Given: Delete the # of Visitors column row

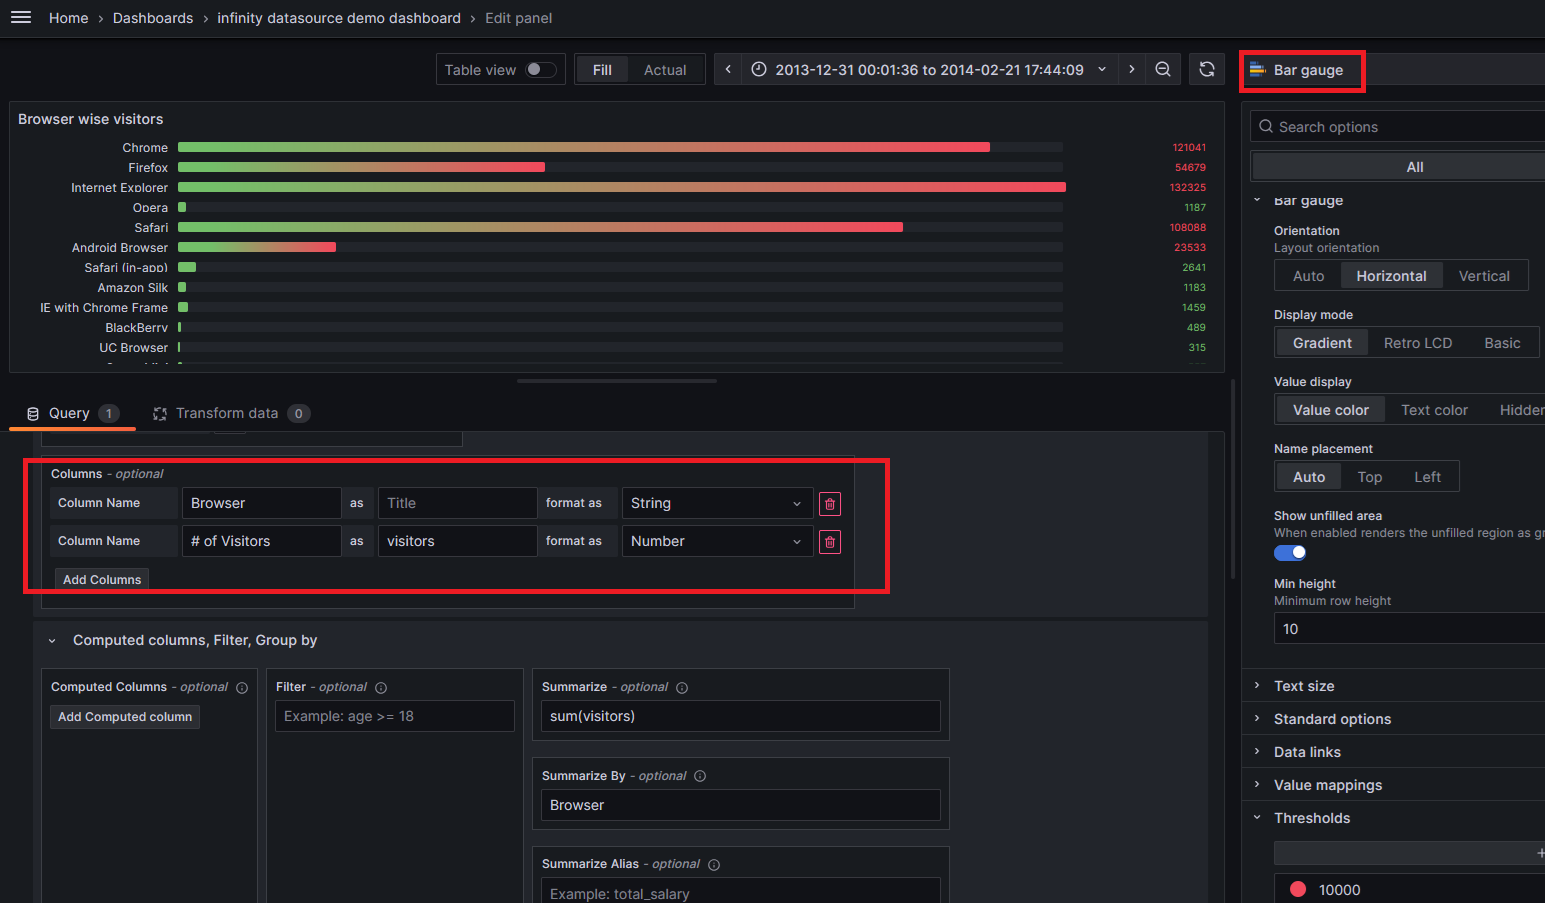Looking at the screenshot, I should (830, 542).
